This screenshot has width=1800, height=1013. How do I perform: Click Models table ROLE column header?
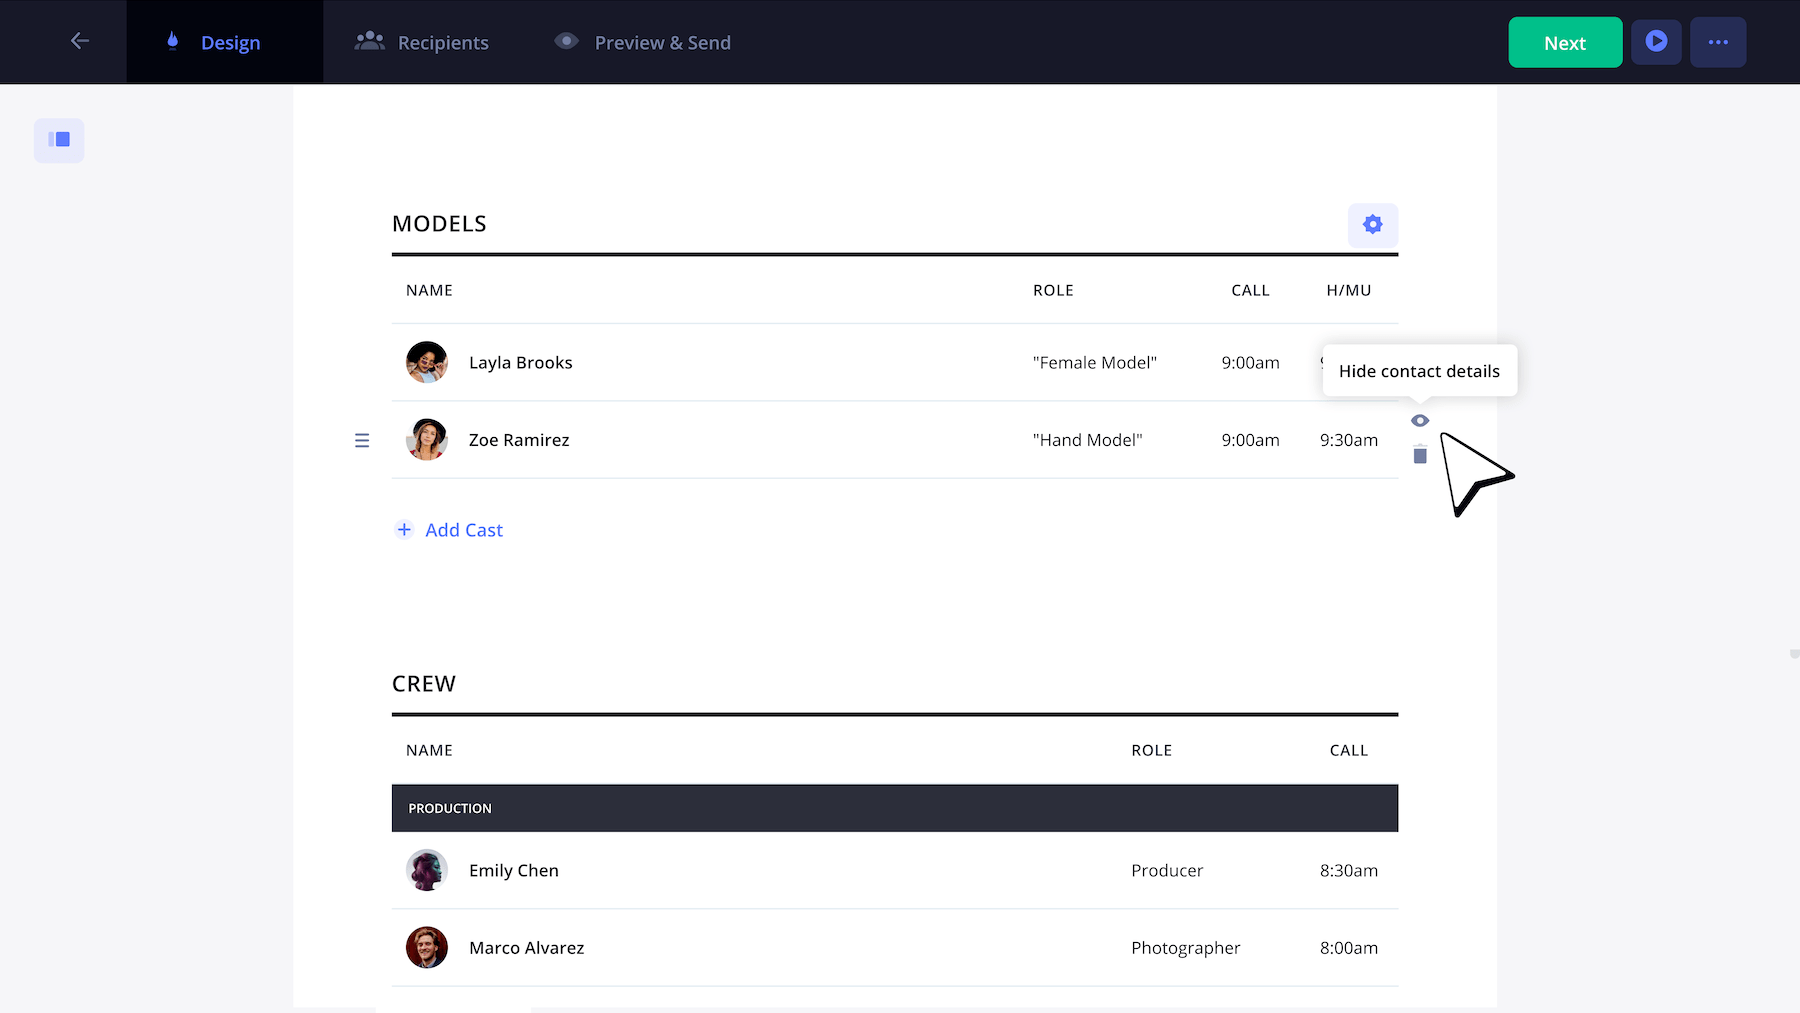1053,290
